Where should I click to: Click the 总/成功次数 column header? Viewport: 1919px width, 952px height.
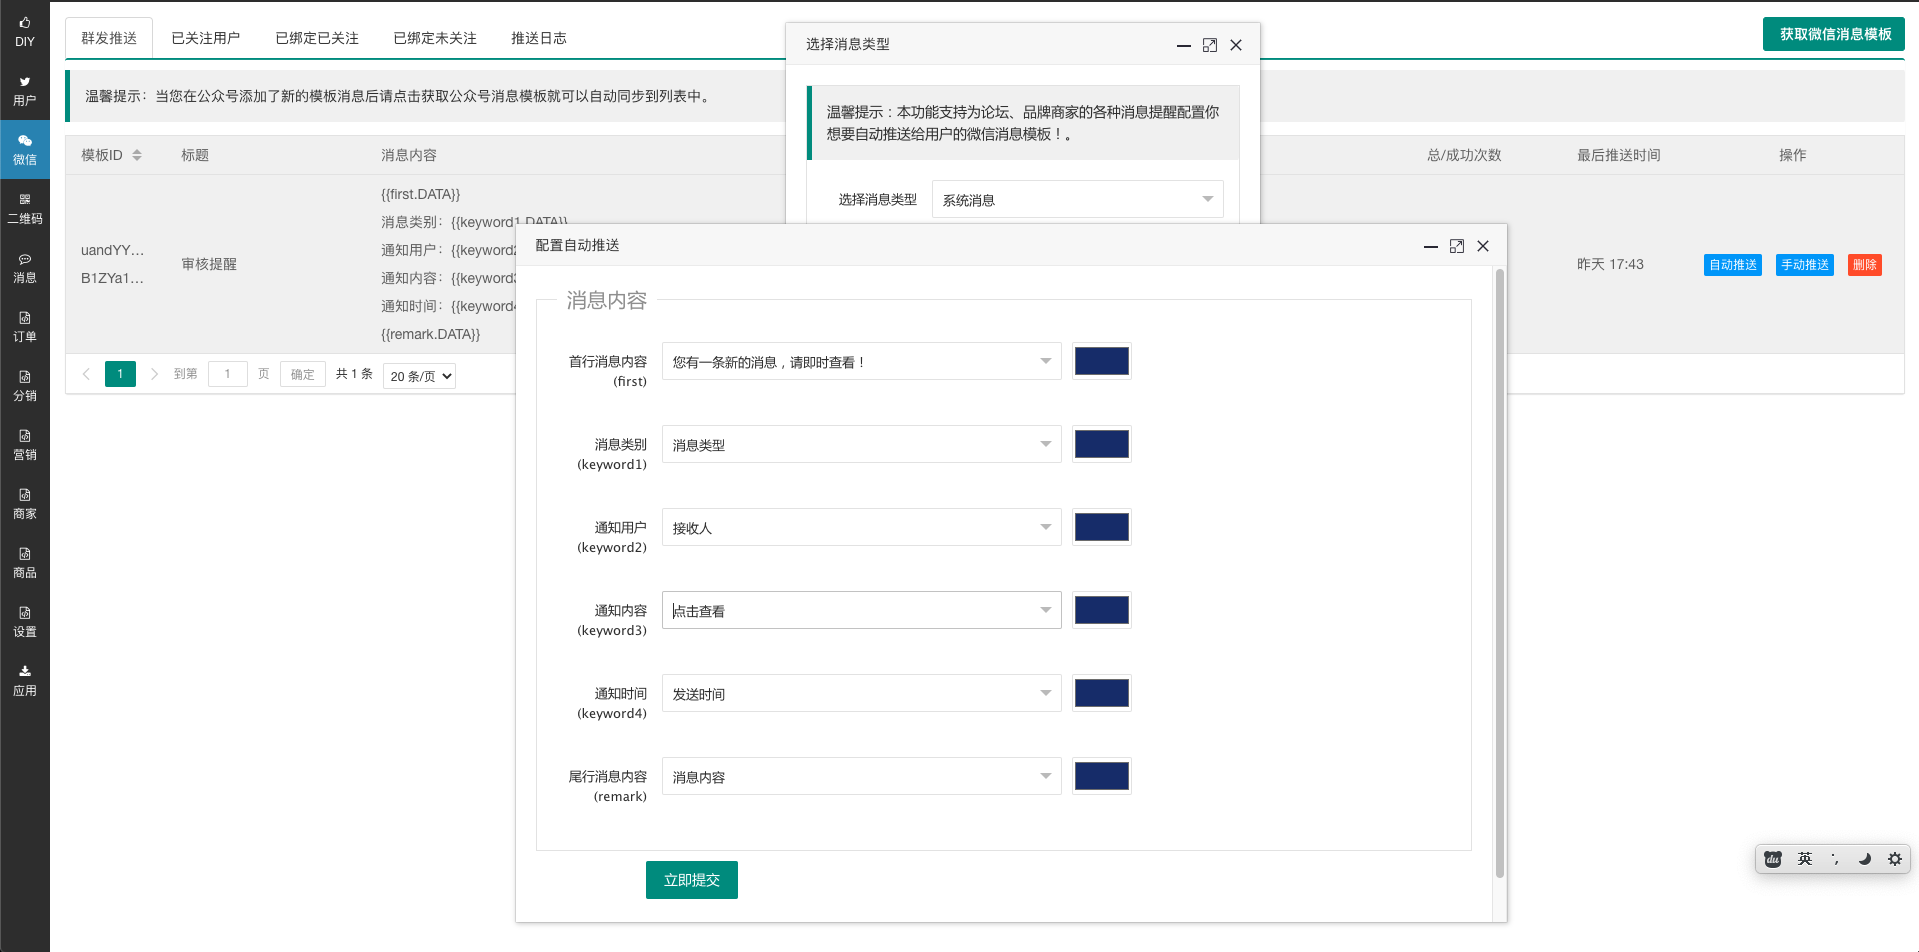(x=1464, y=155)
